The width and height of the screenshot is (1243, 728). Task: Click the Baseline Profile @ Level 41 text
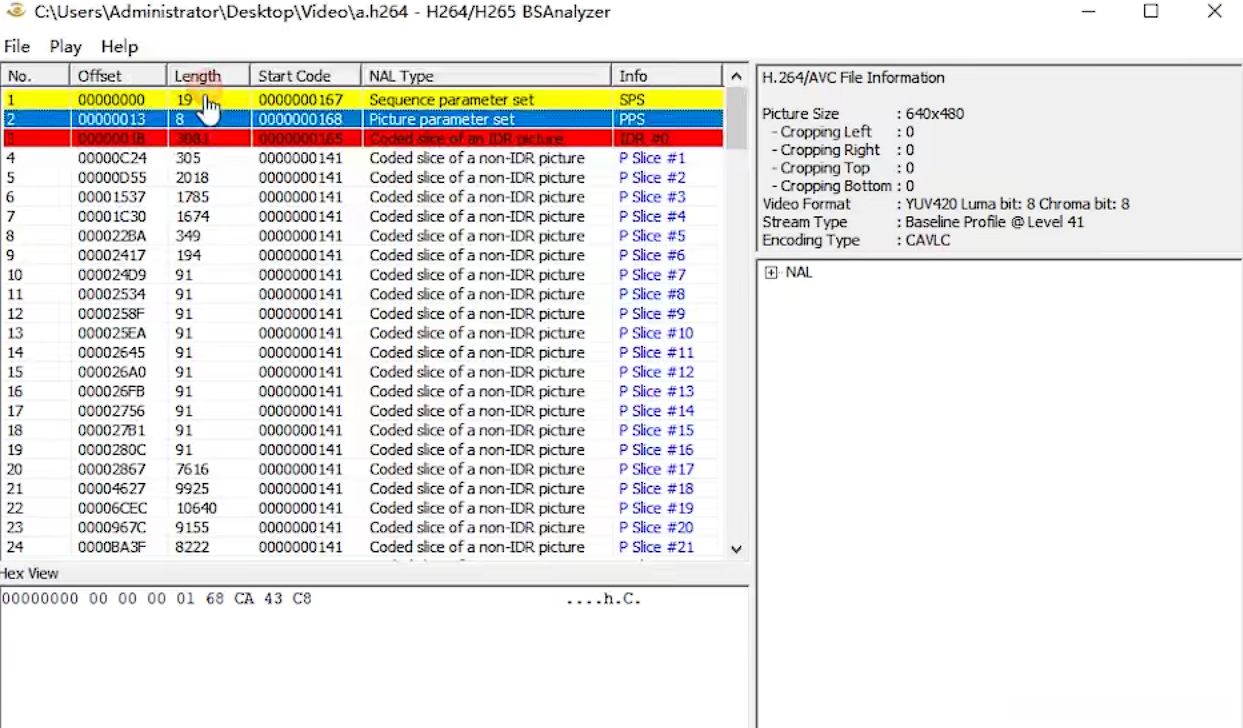tap(994, 222)
